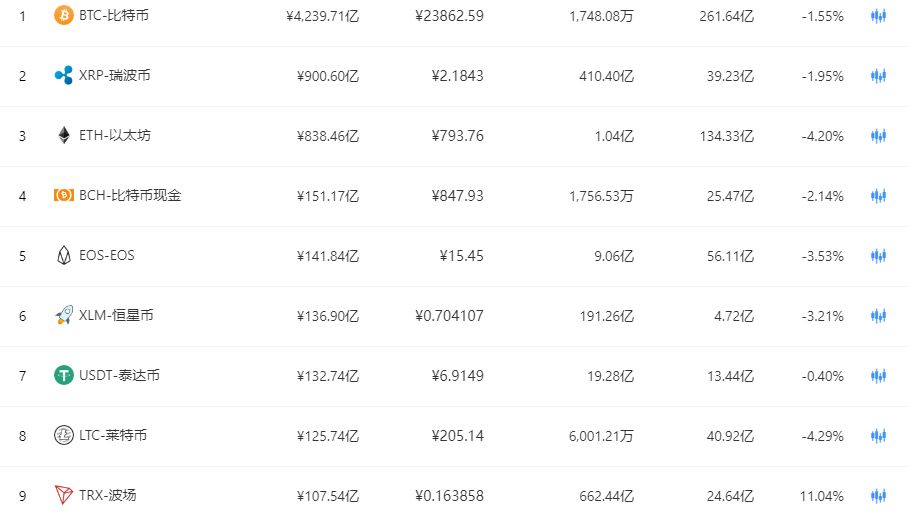Click the Ethereum diamond logo icon
Screen dimensions: 908x517
(x=63, y=136)
